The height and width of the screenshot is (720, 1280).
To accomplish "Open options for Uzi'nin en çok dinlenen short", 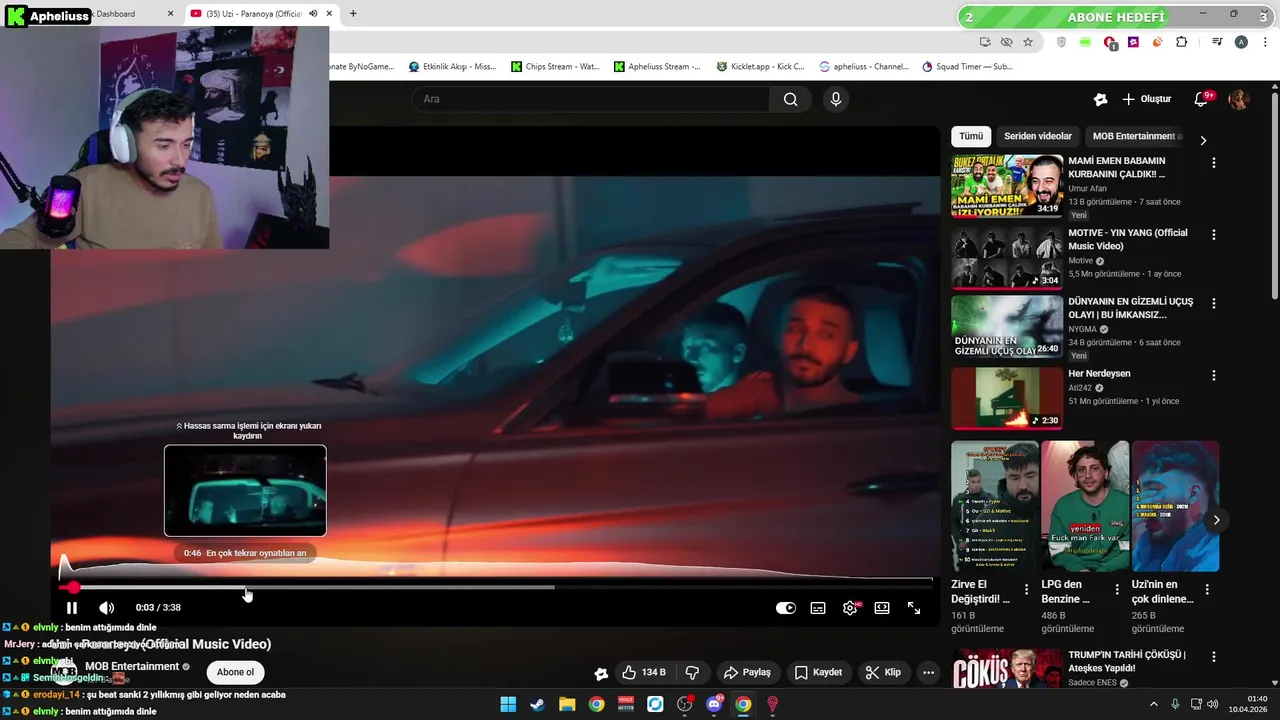I will click(x=1207, y=590).
